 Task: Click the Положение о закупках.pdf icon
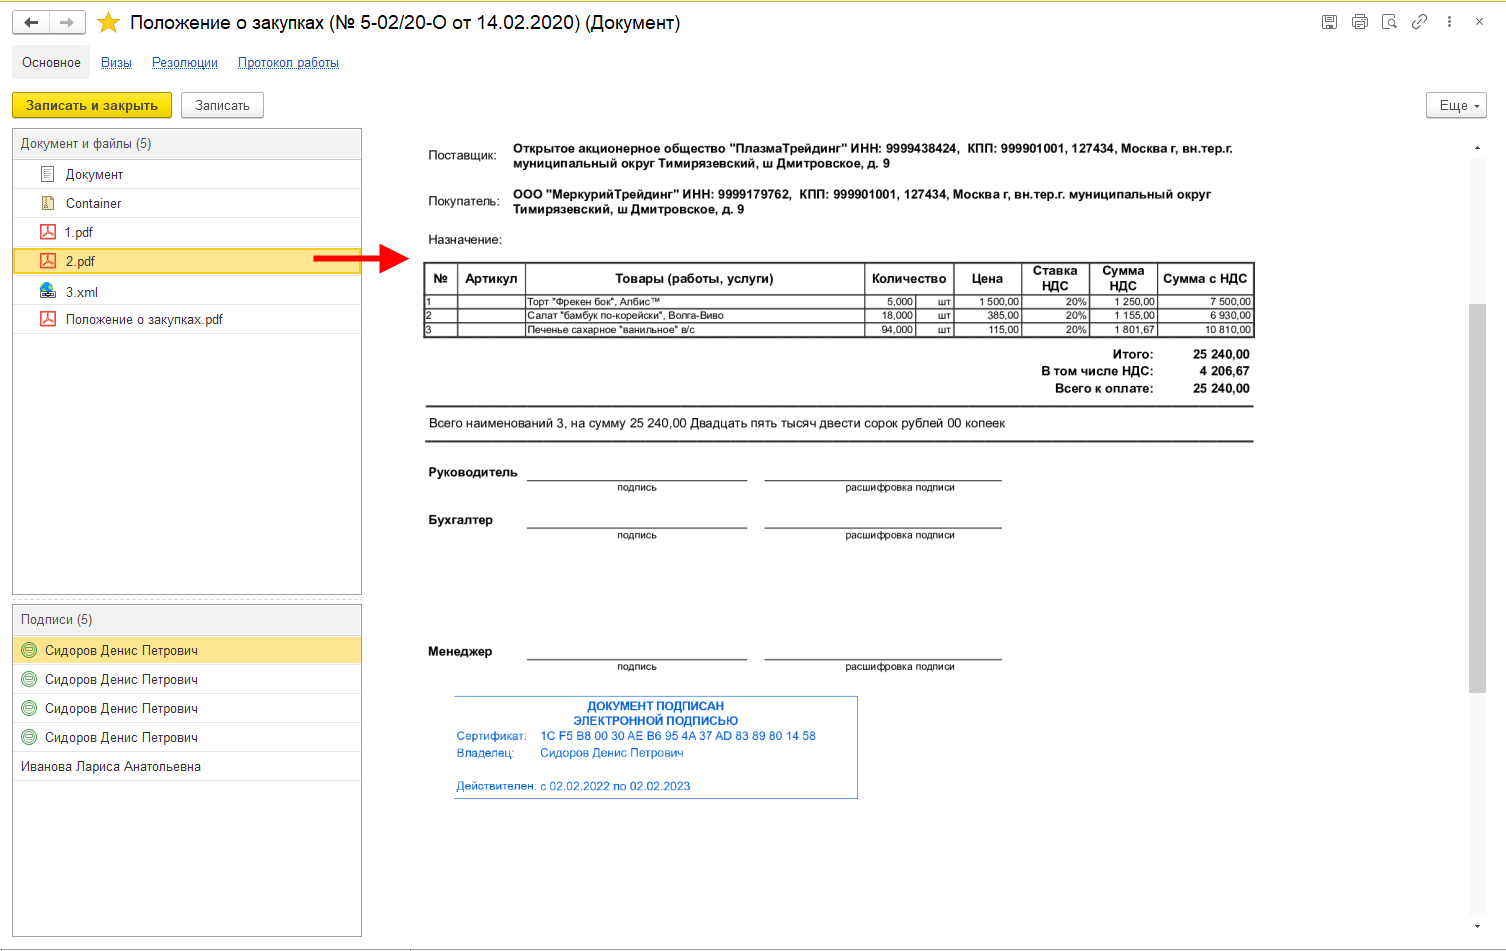coord(47,319)
